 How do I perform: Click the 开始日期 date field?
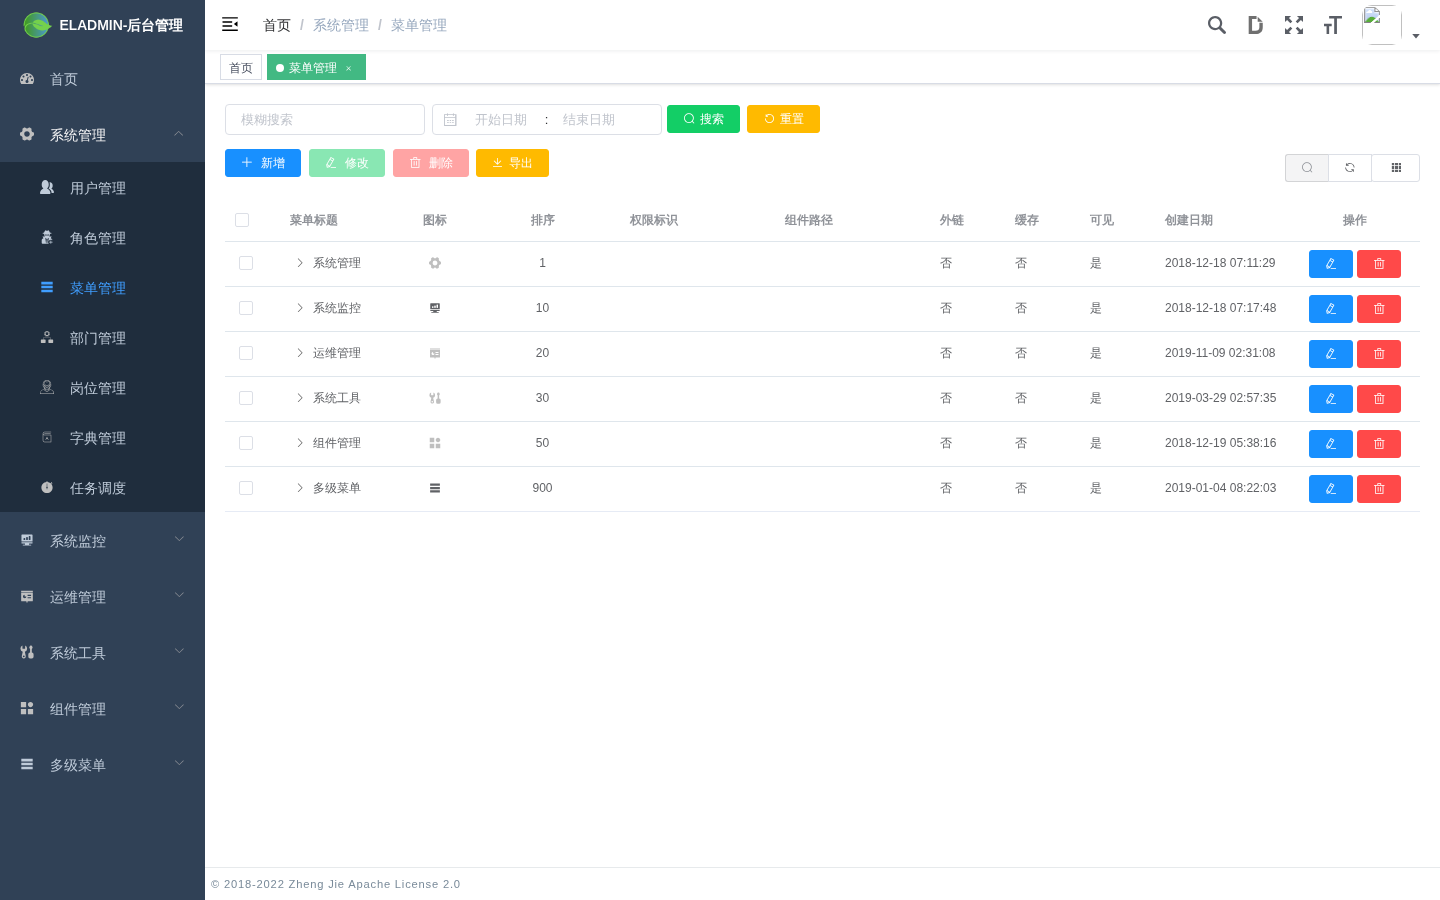click(501, 120)
